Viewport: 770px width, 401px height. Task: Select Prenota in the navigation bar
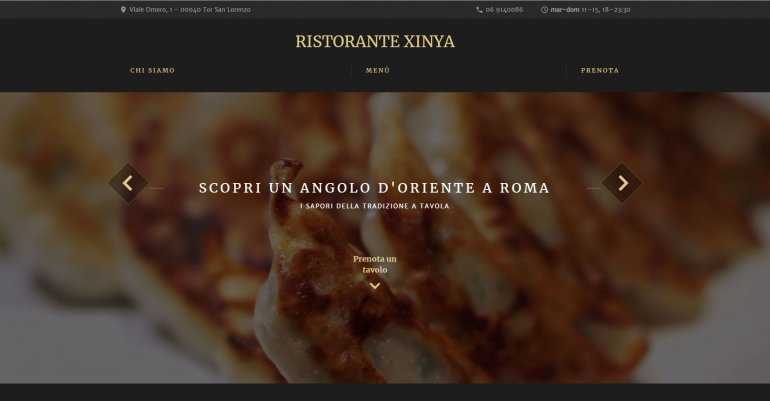pos(600,71)
